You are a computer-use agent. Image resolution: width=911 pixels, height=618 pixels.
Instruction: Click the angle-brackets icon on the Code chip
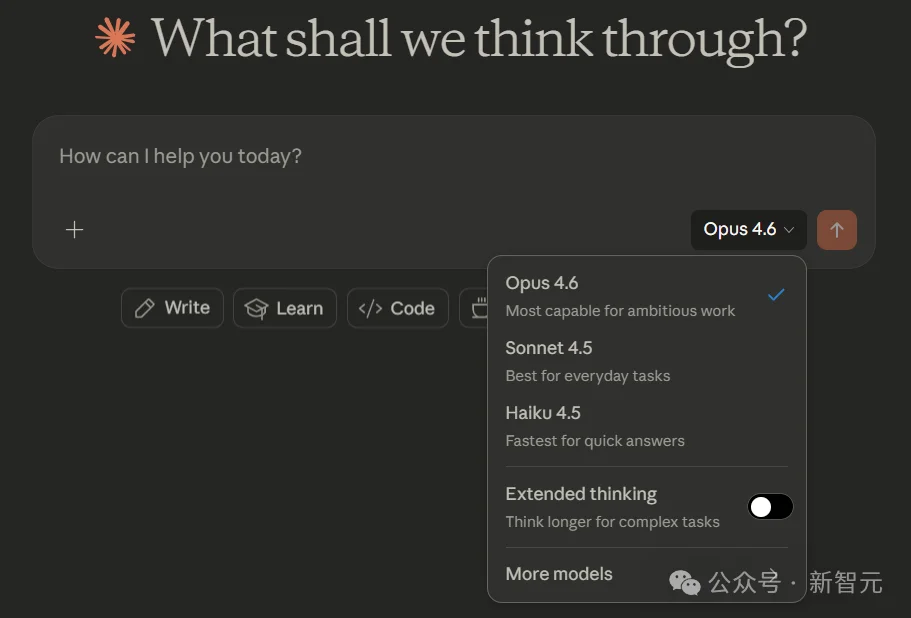[370, 308]
